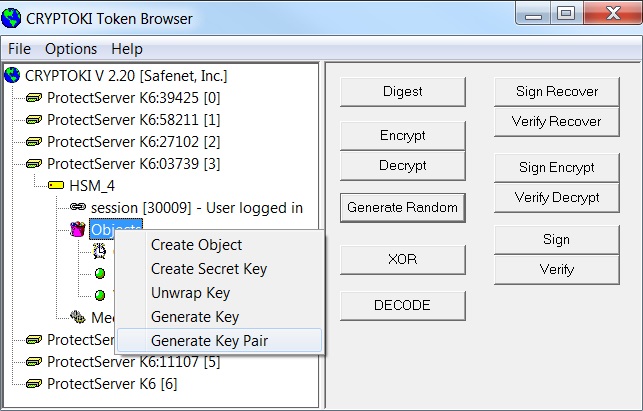Click the session chain-link icon
The width and height of the screenshot is (643, 411).
pos(78,207)
